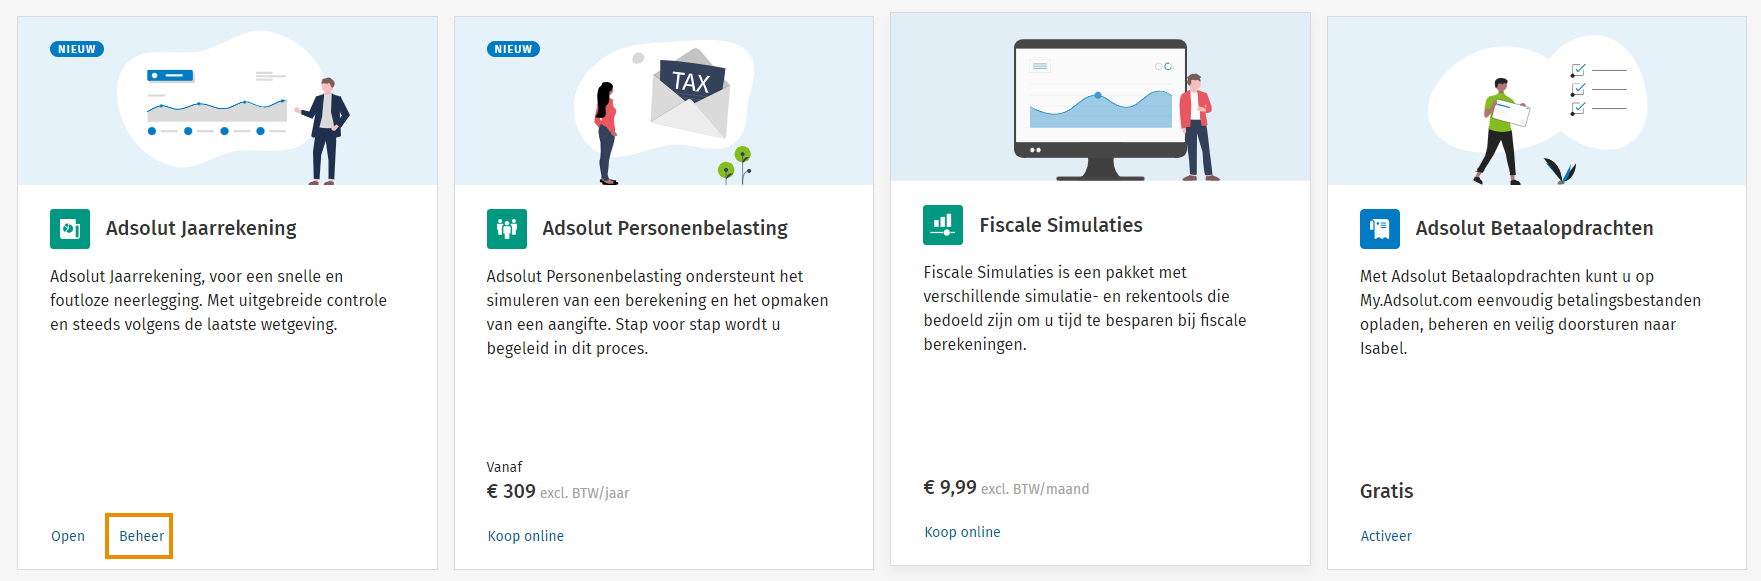Click the Gratis label on Betaalopdrachten card
The image size is (1761, 581).
[1386, 491]
